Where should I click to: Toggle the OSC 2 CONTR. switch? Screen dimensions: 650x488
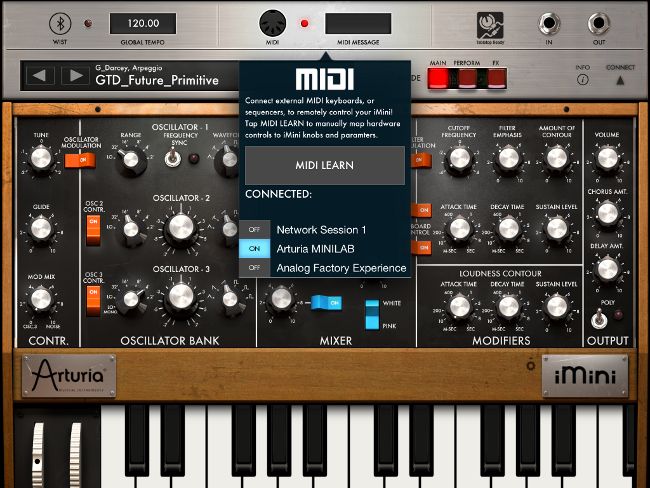click(x=93, y=230)
